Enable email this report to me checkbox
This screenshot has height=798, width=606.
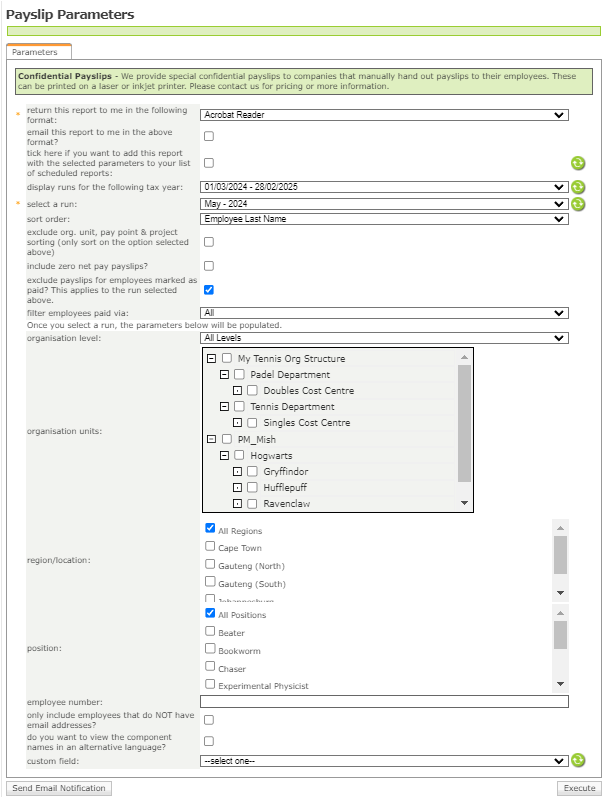point(209,136)
